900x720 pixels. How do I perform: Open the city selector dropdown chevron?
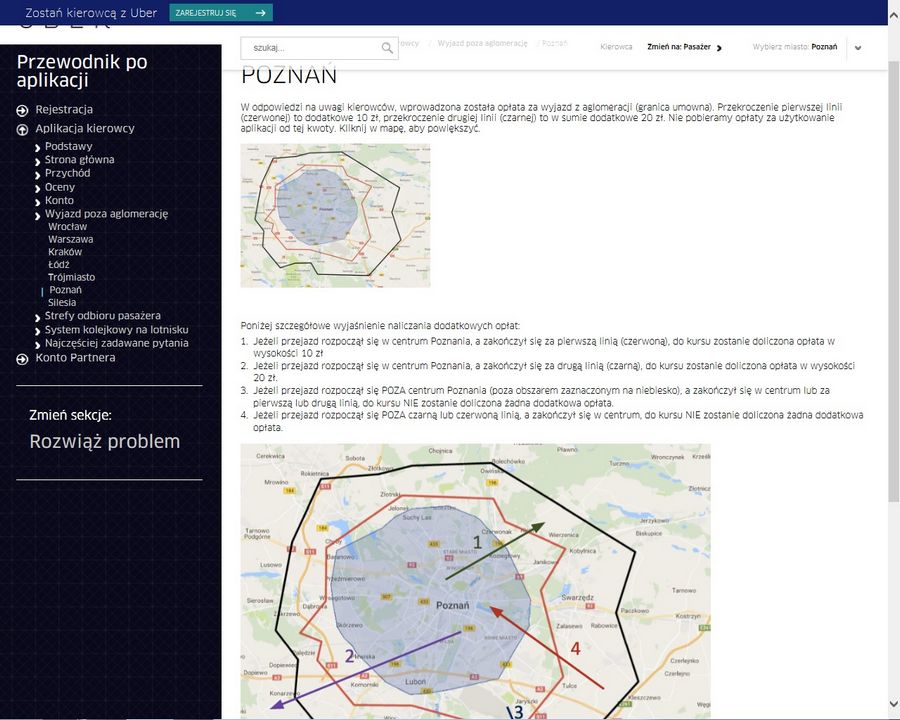[x=858, y=48]
